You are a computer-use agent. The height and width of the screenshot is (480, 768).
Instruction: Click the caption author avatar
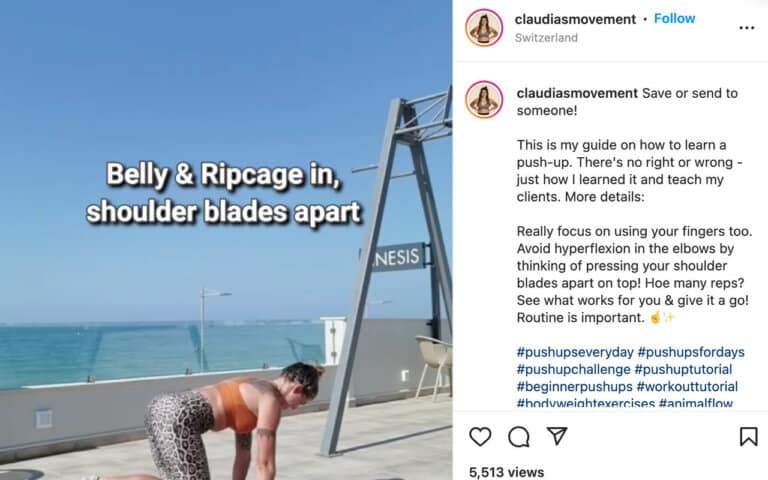coord(484,100)
